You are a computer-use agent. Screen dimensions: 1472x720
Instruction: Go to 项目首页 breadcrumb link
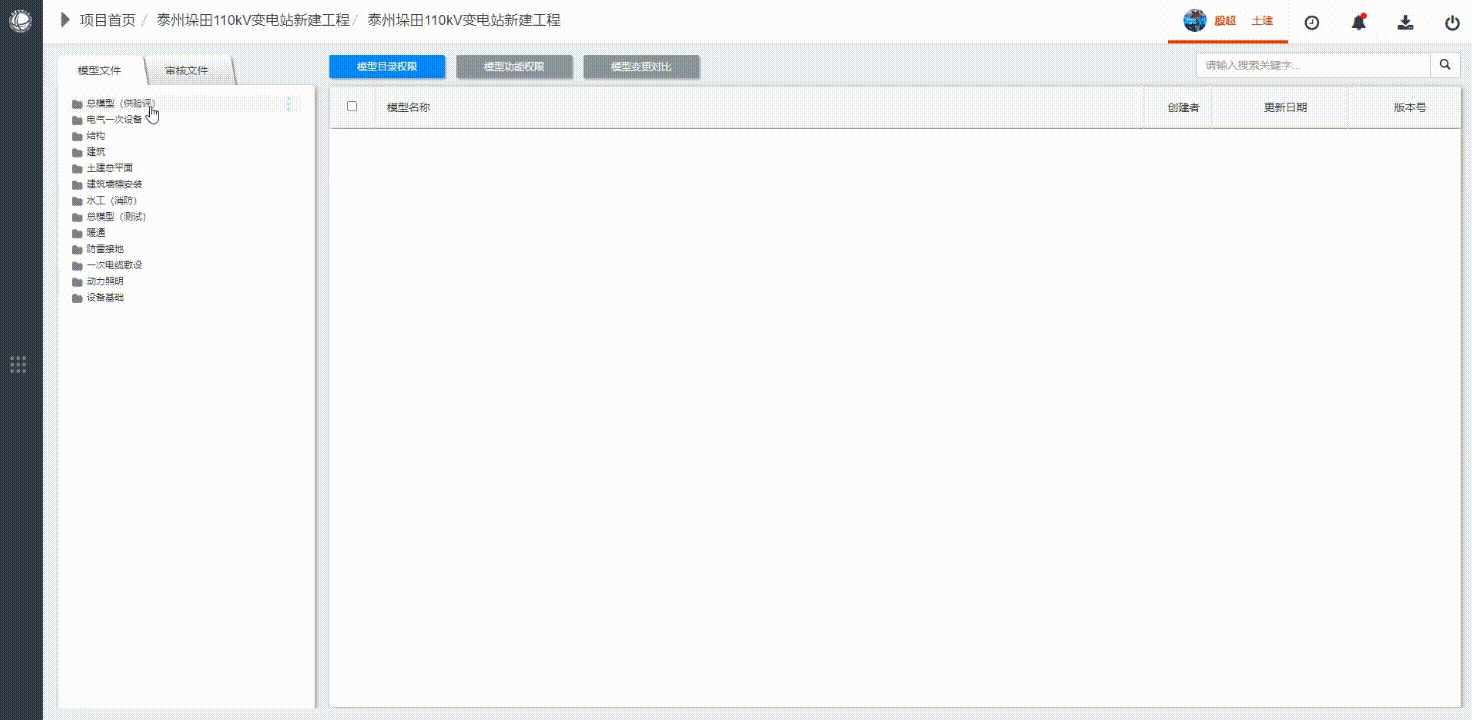[x=107, y=20]
